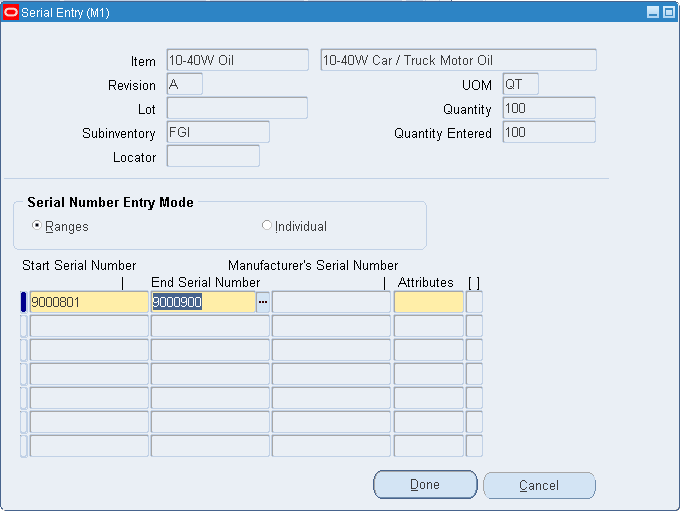Viewport: 681px width, 512px height.
Task: Select the Ranges entry mode
Action: [37, 225]
